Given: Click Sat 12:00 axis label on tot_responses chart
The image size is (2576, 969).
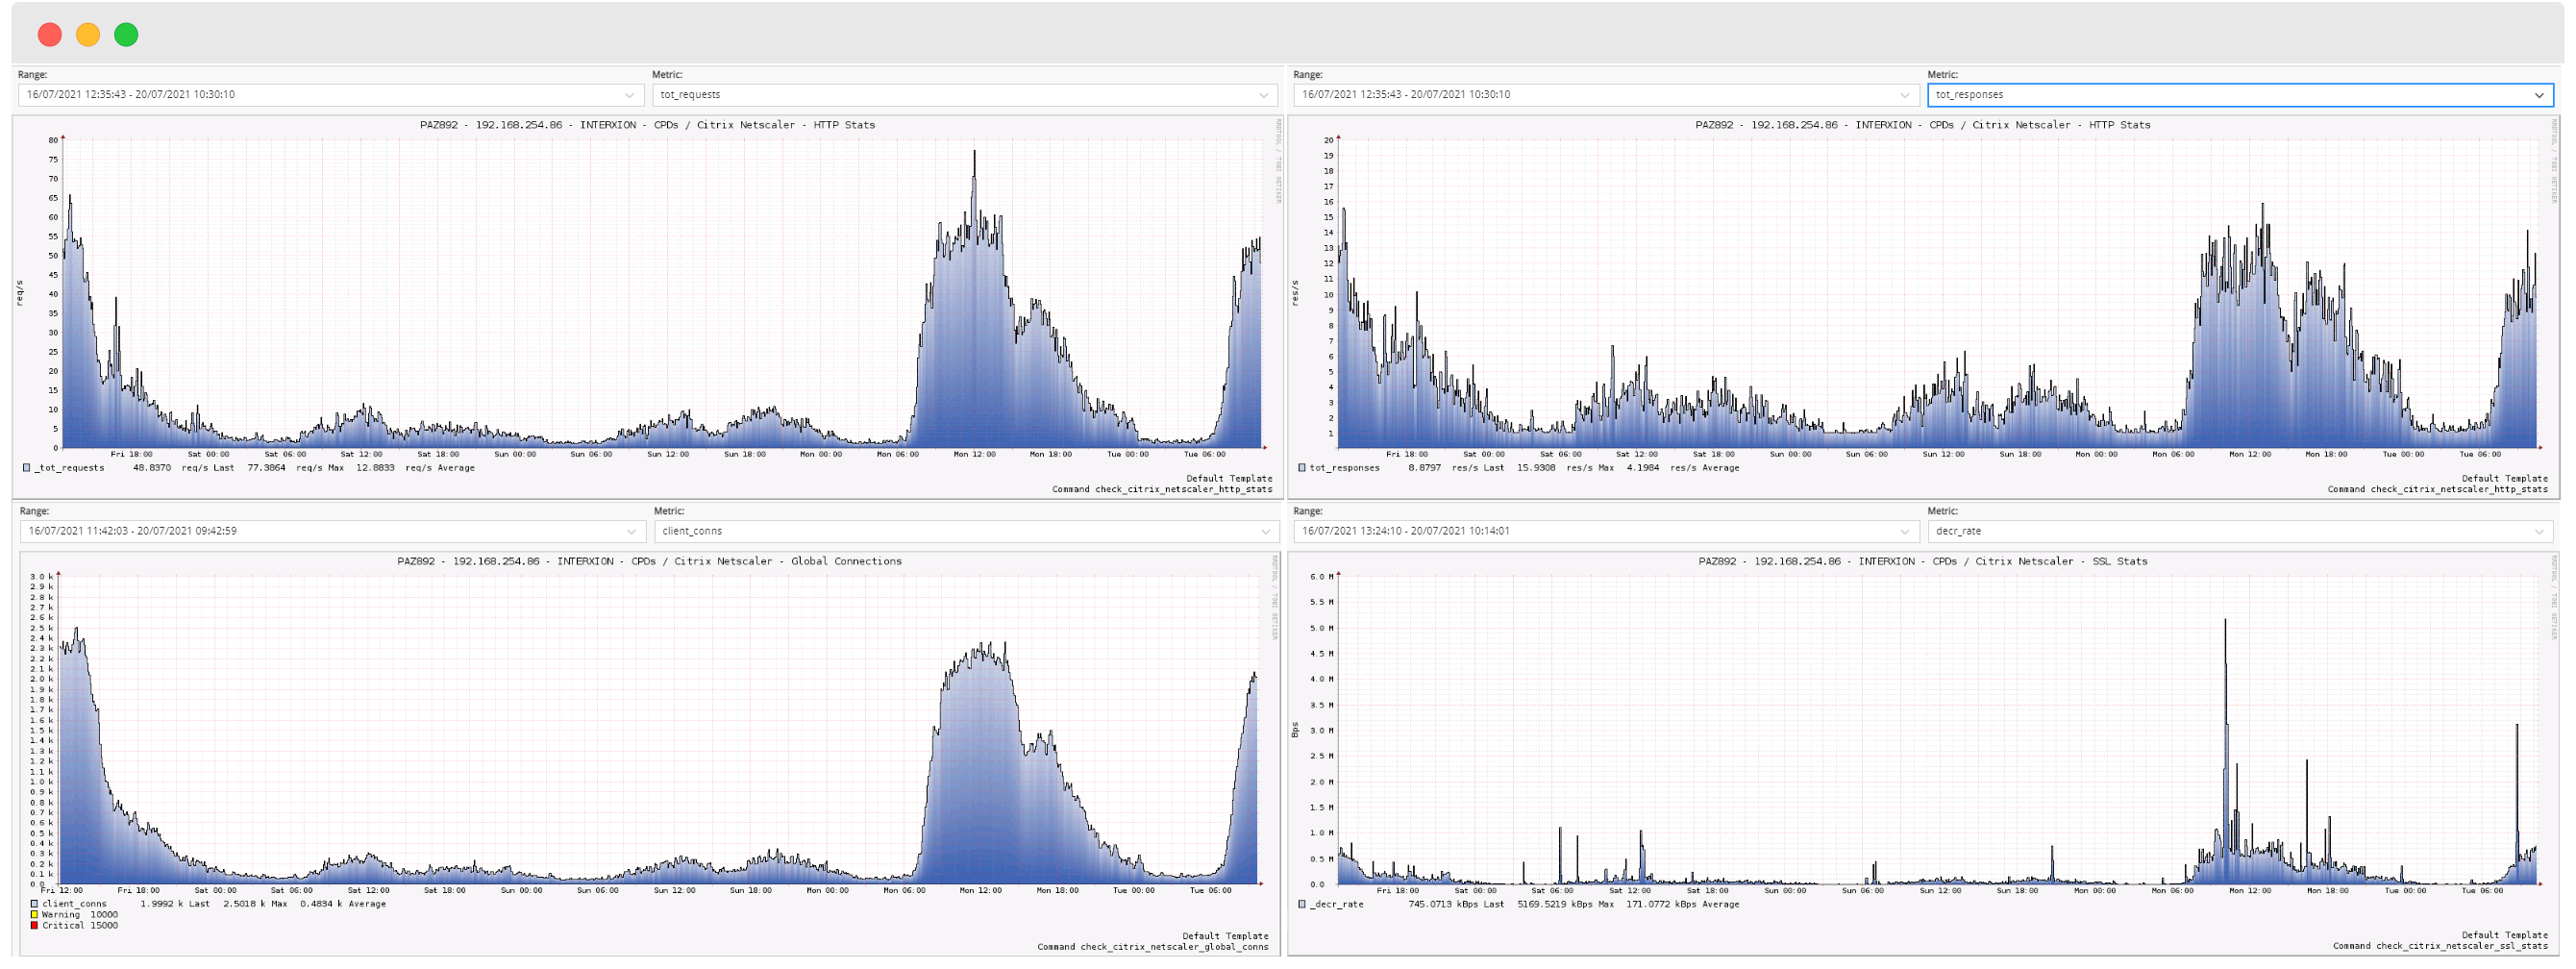Looking at the screenshot, I should click(1637, 454).
